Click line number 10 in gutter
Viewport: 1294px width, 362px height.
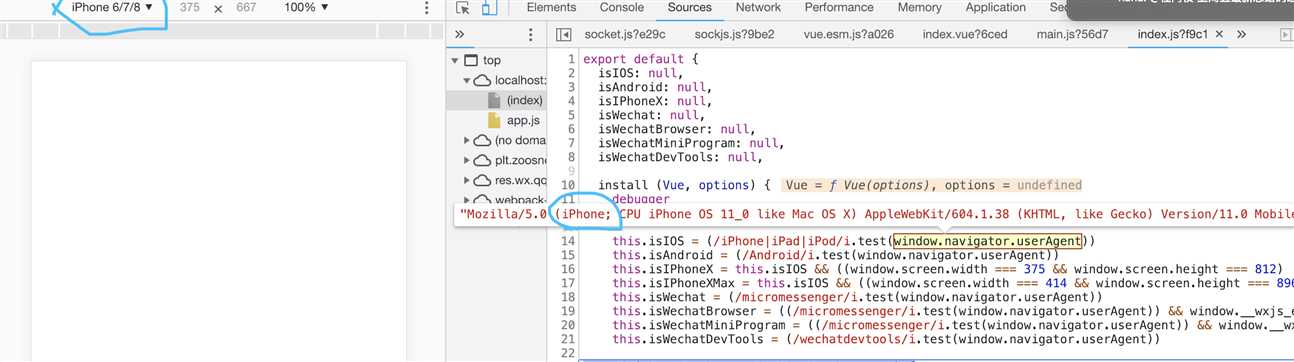click(568, 185)
